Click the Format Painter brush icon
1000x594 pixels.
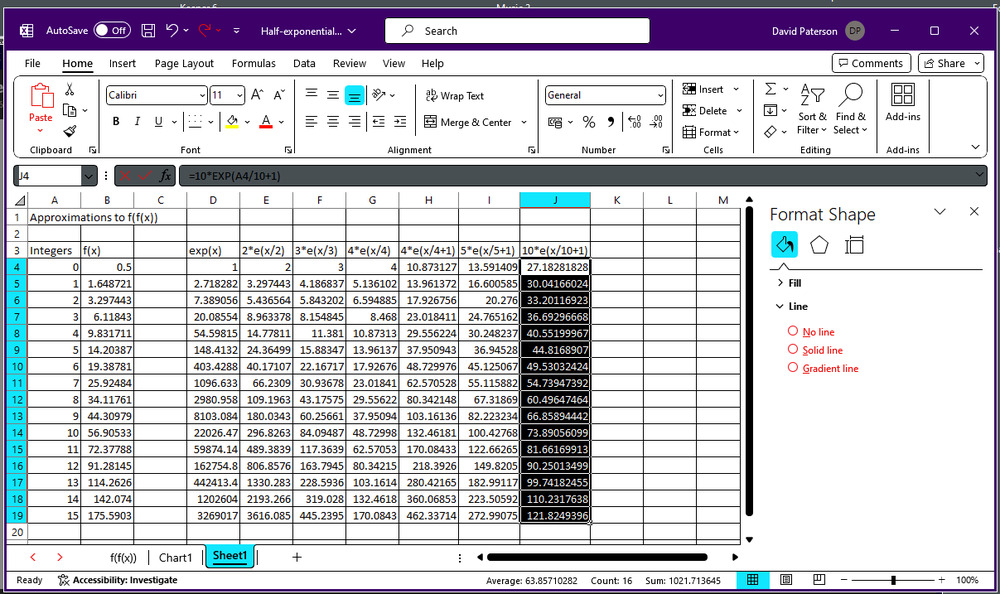70,131
